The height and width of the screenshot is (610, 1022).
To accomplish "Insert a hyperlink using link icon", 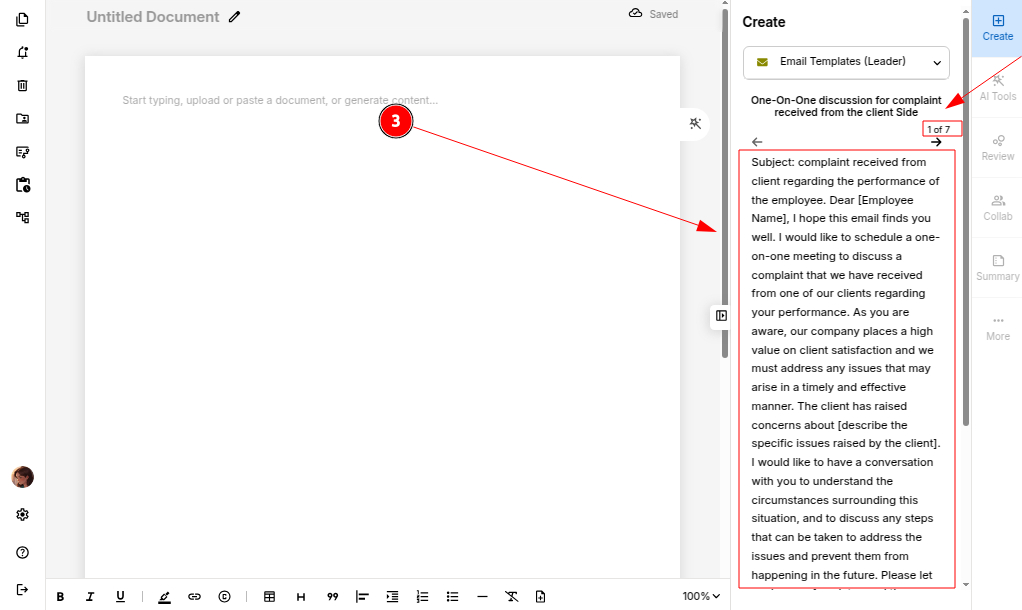I will coord(195,596).
